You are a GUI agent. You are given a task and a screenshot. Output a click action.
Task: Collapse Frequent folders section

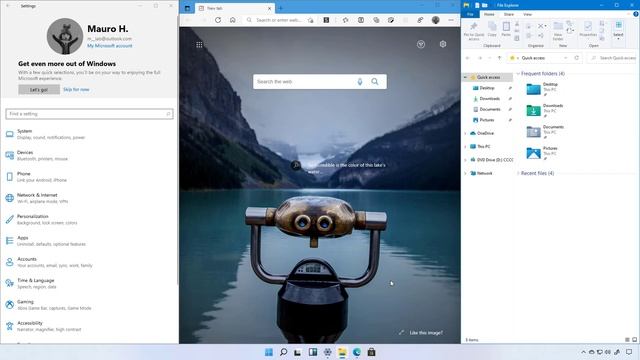pos(518,74)
